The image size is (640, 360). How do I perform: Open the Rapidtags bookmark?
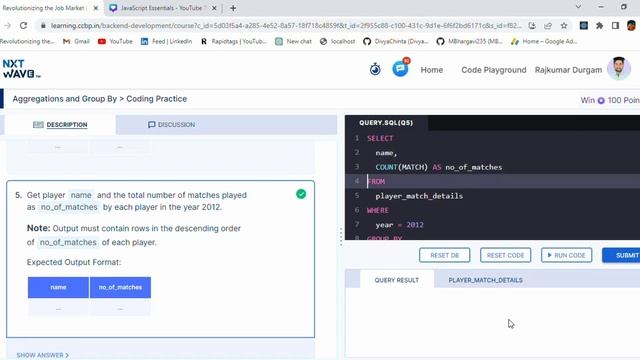(x=234, y=41)
